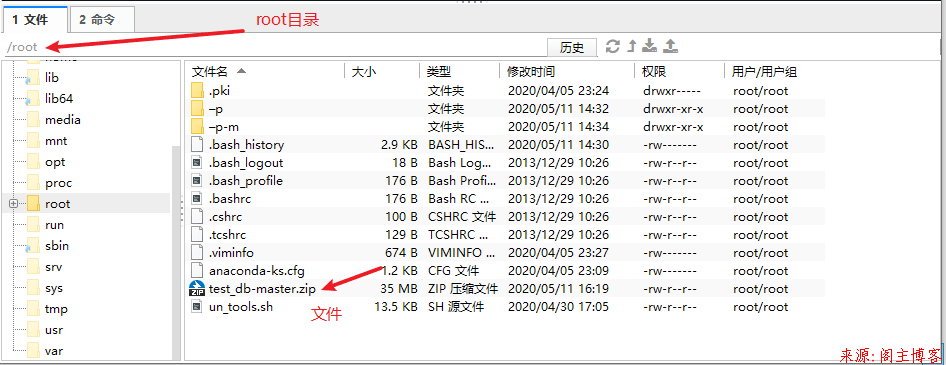
Task: Click the .bashrc file icon
Action: [197, 198]
